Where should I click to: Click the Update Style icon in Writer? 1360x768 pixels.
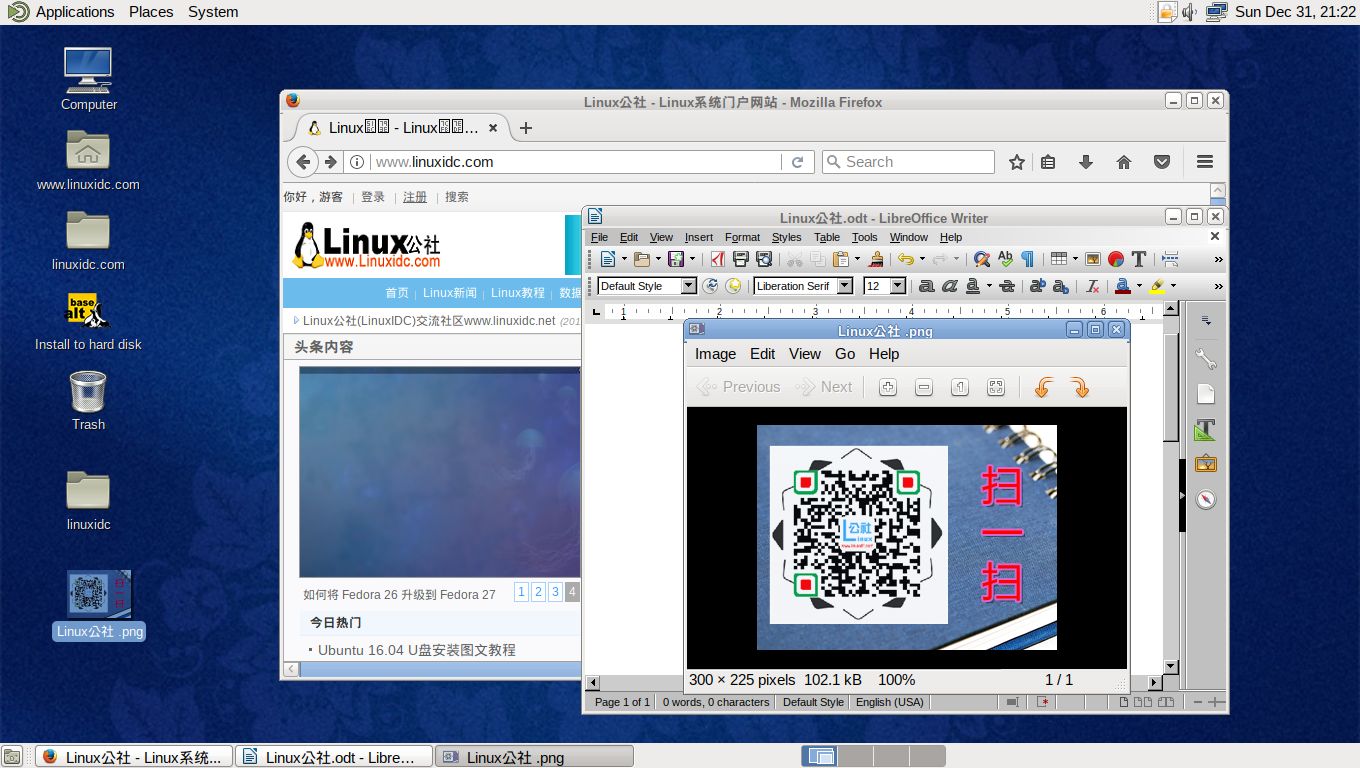tap(710, 286)
